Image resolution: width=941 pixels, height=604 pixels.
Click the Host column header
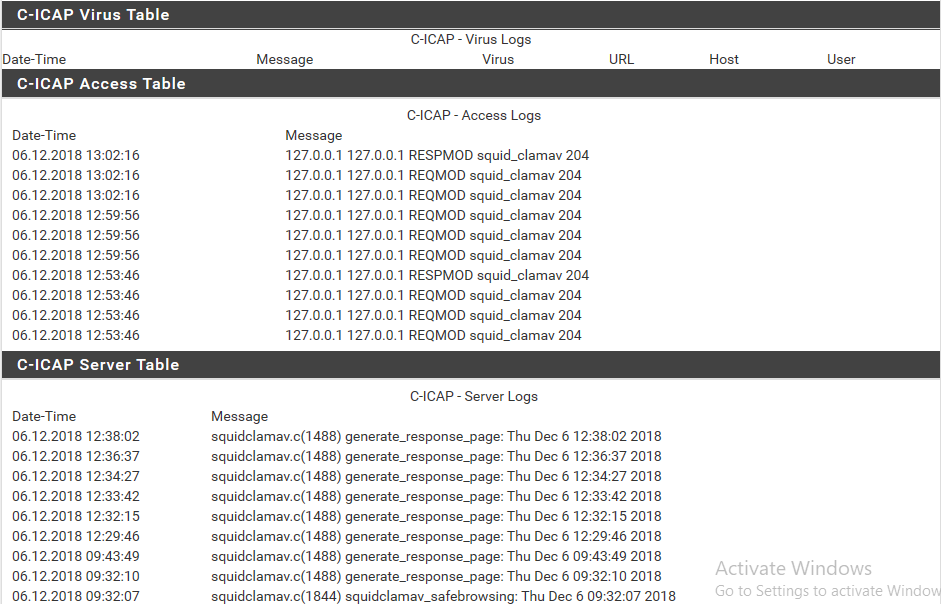tap(724, 59)
